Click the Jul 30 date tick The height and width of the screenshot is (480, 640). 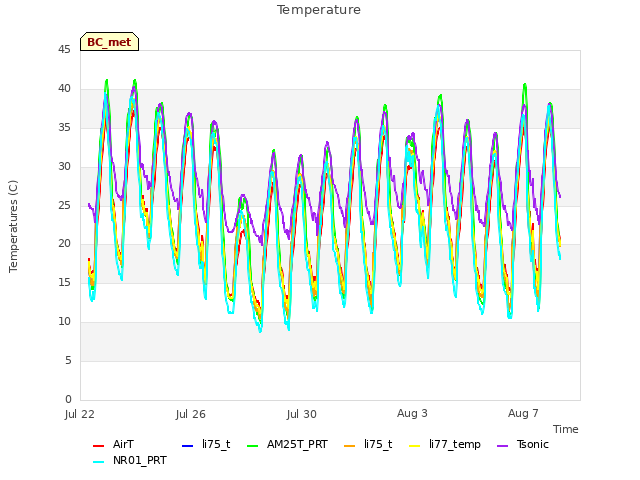(x=302, y=414)
